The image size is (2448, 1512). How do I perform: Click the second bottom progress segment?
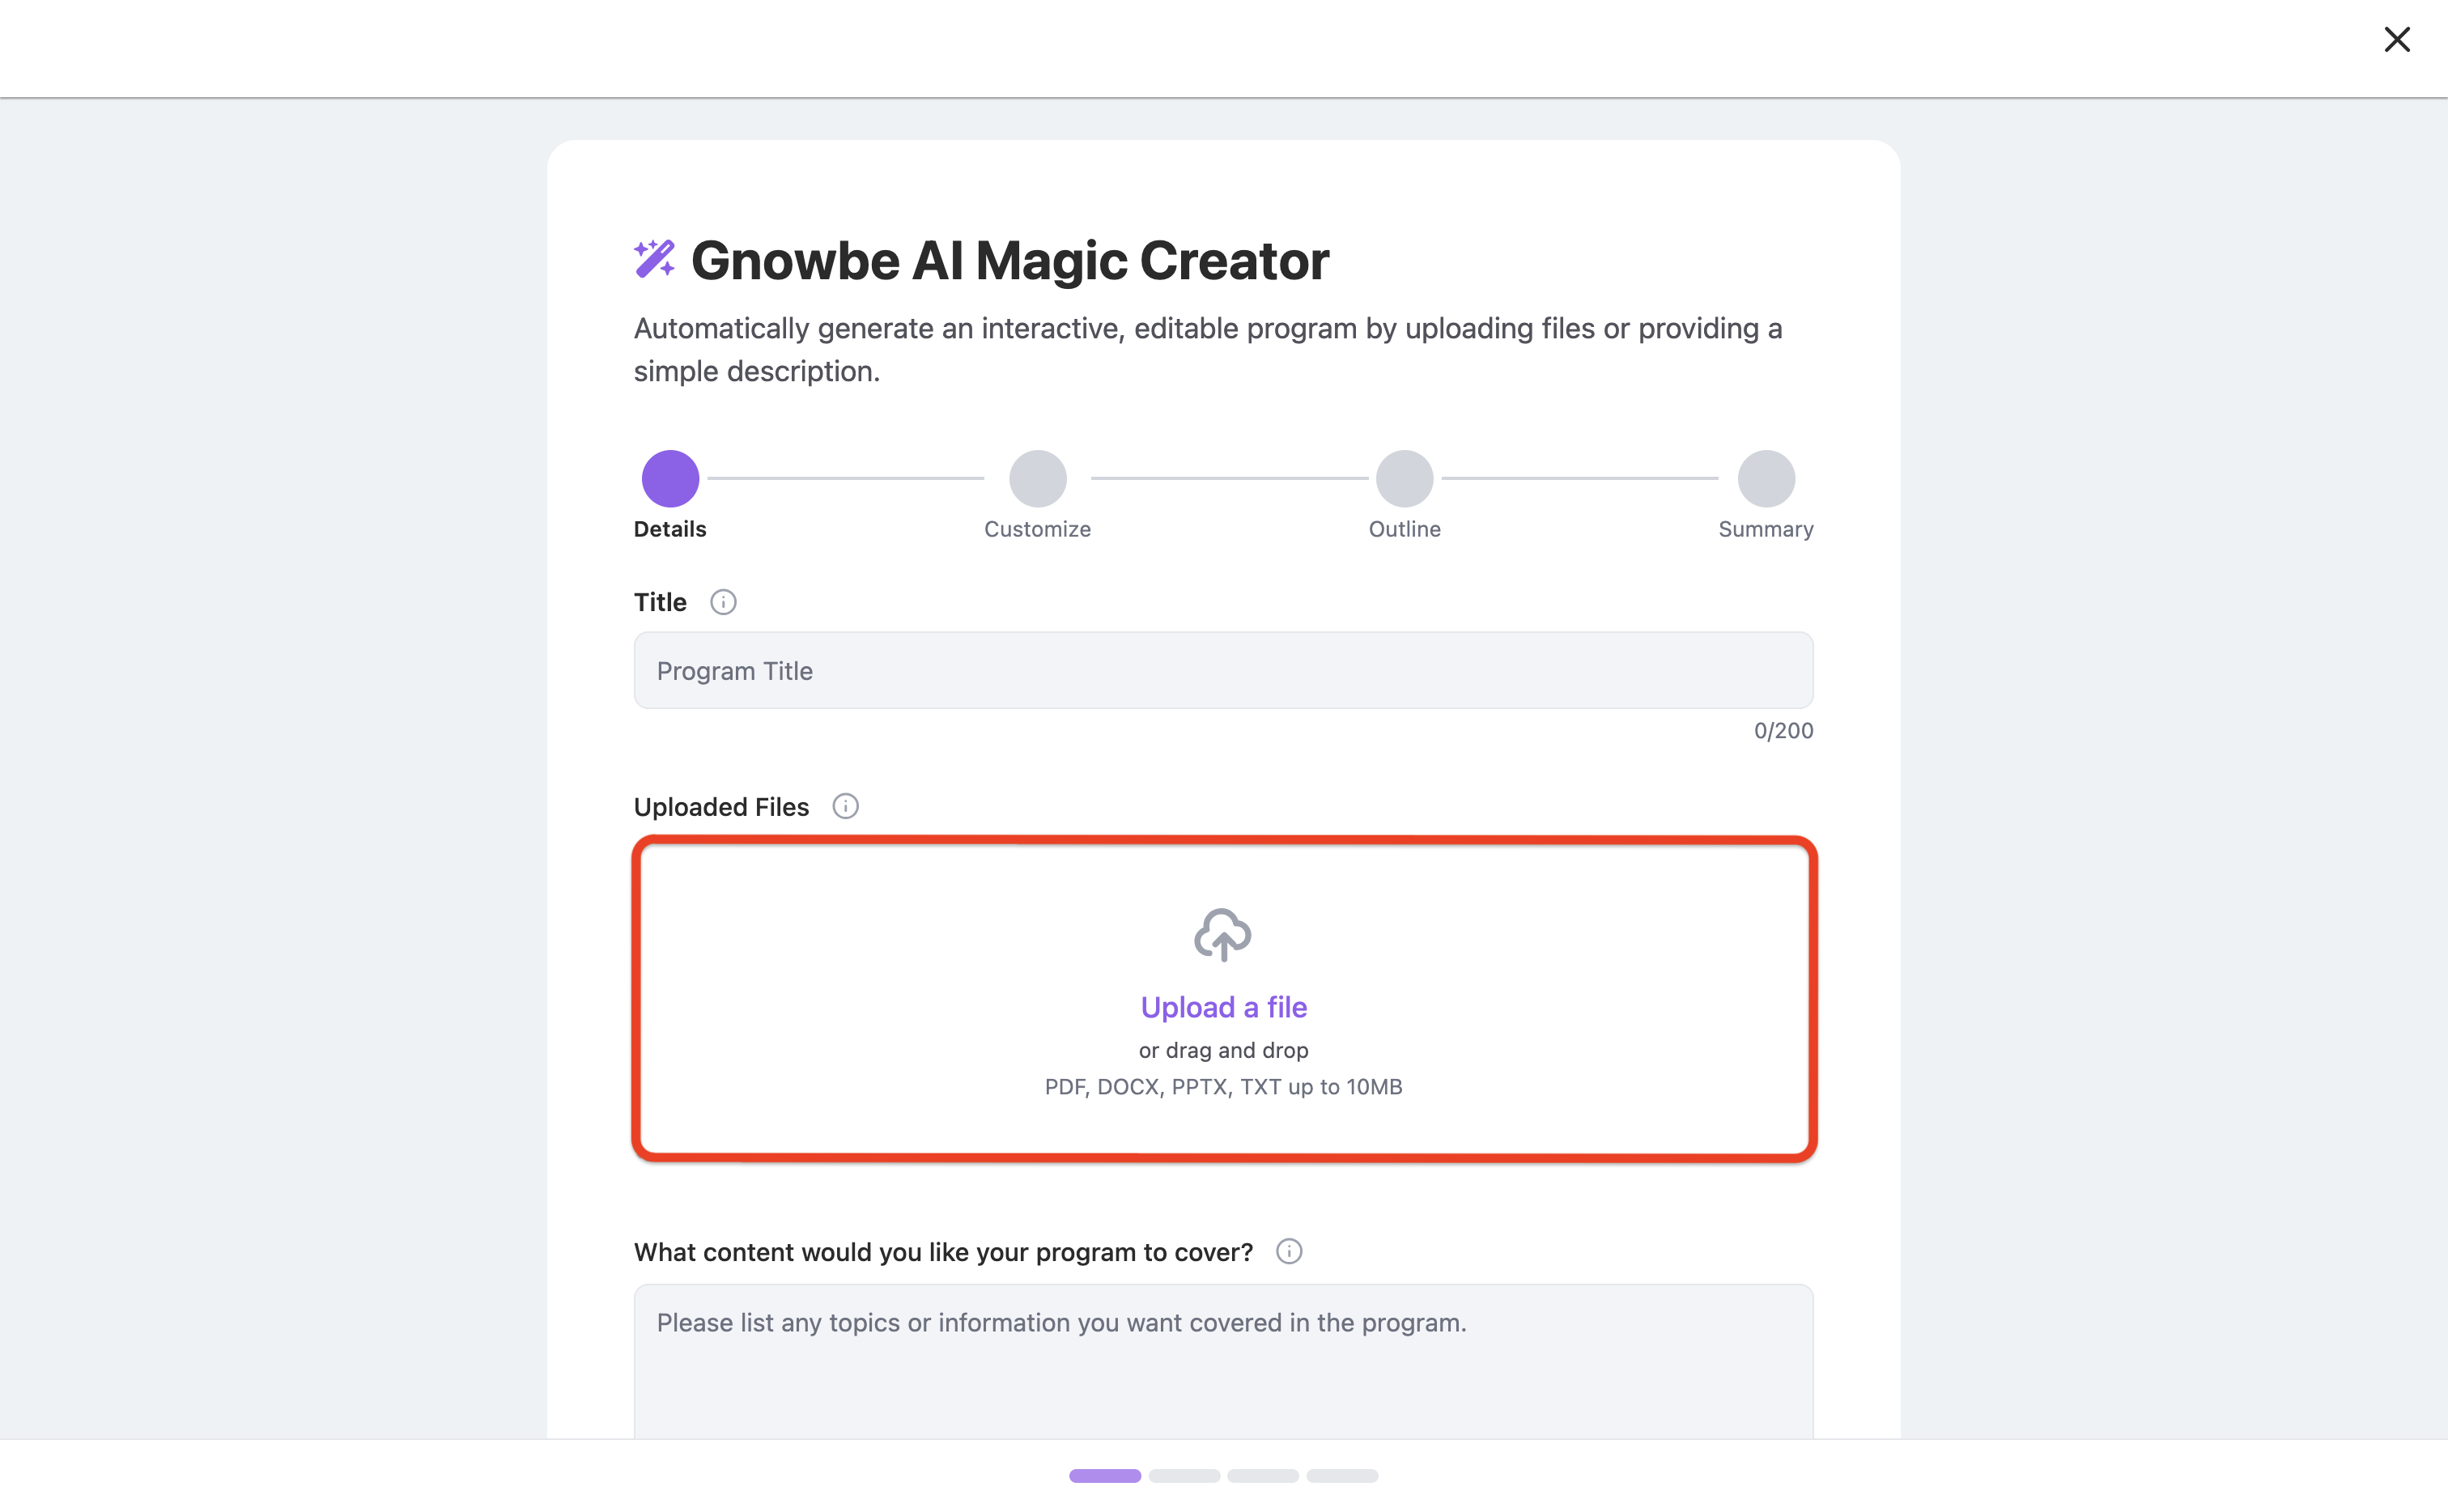click(1184, 1476)
